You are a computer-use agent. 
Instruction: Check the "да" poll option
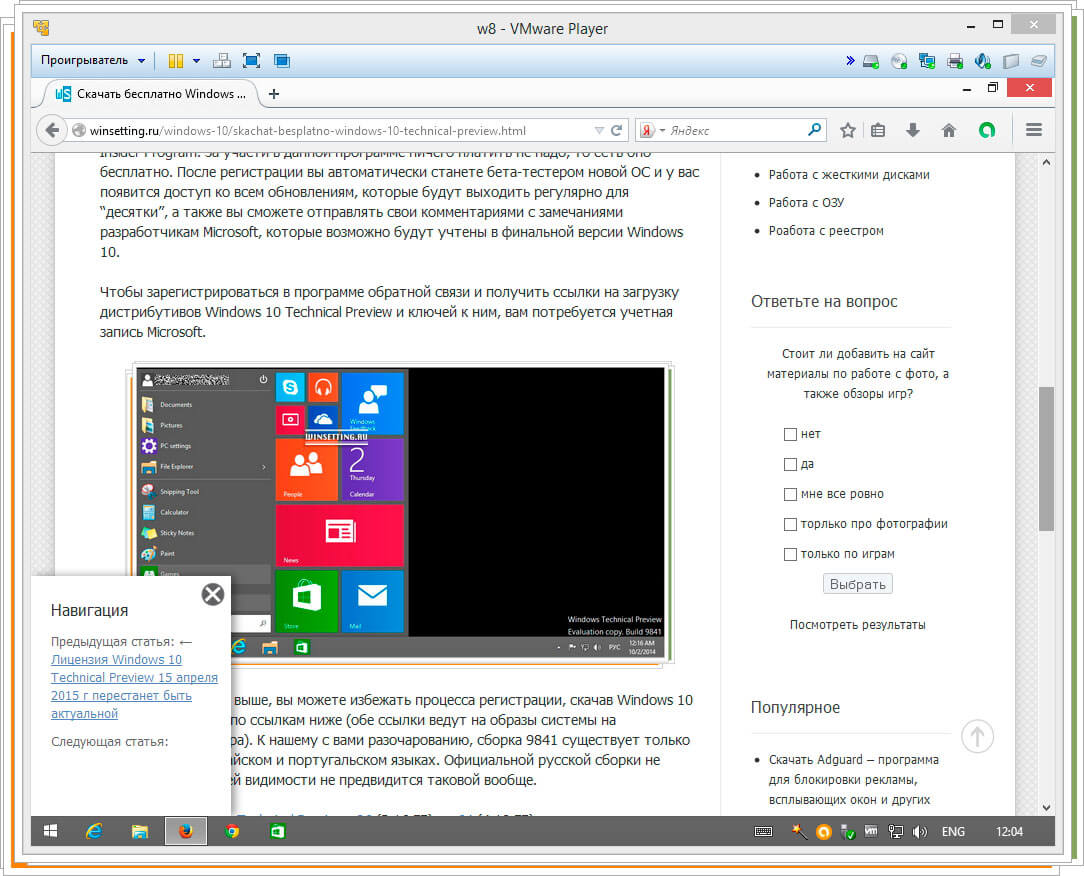coord(790,464)
